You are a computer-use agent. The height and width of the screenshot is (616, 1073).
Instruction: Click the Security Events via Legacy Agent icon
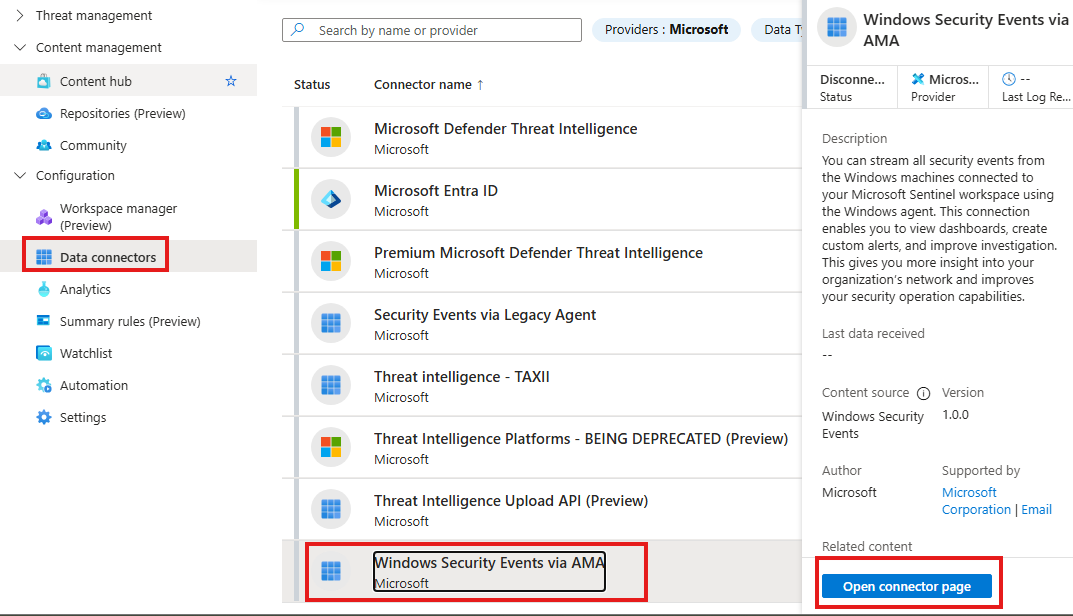coord(331,323)
